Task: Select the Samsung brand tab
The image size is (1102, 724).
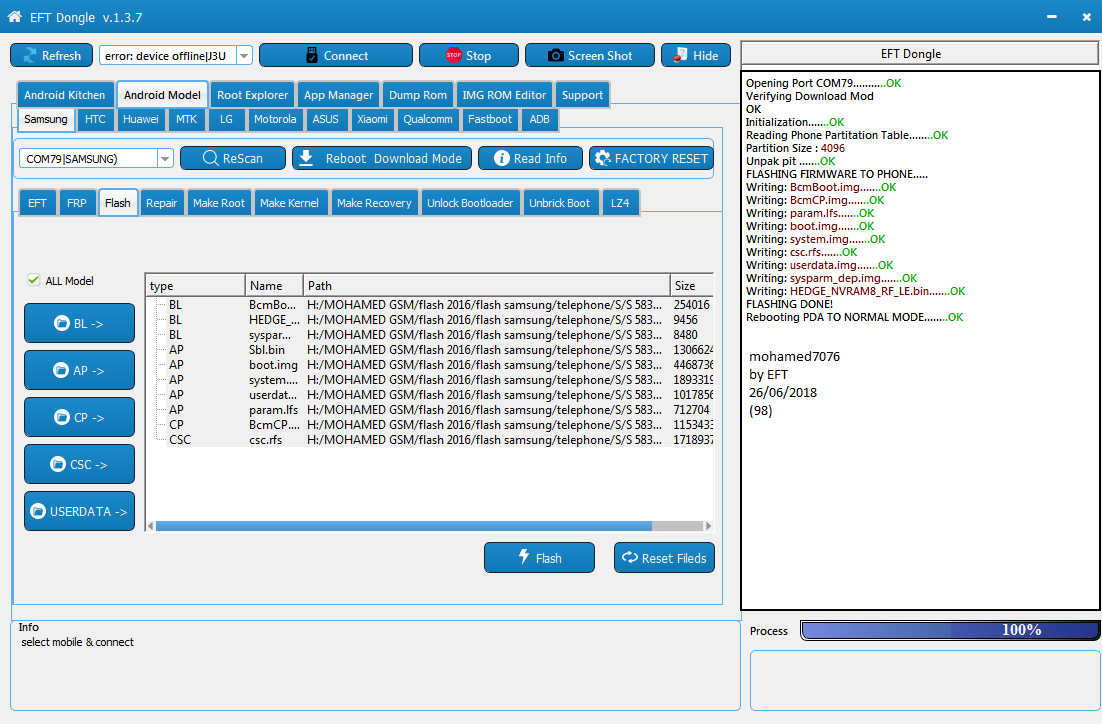Action: (x=46, y=119)
